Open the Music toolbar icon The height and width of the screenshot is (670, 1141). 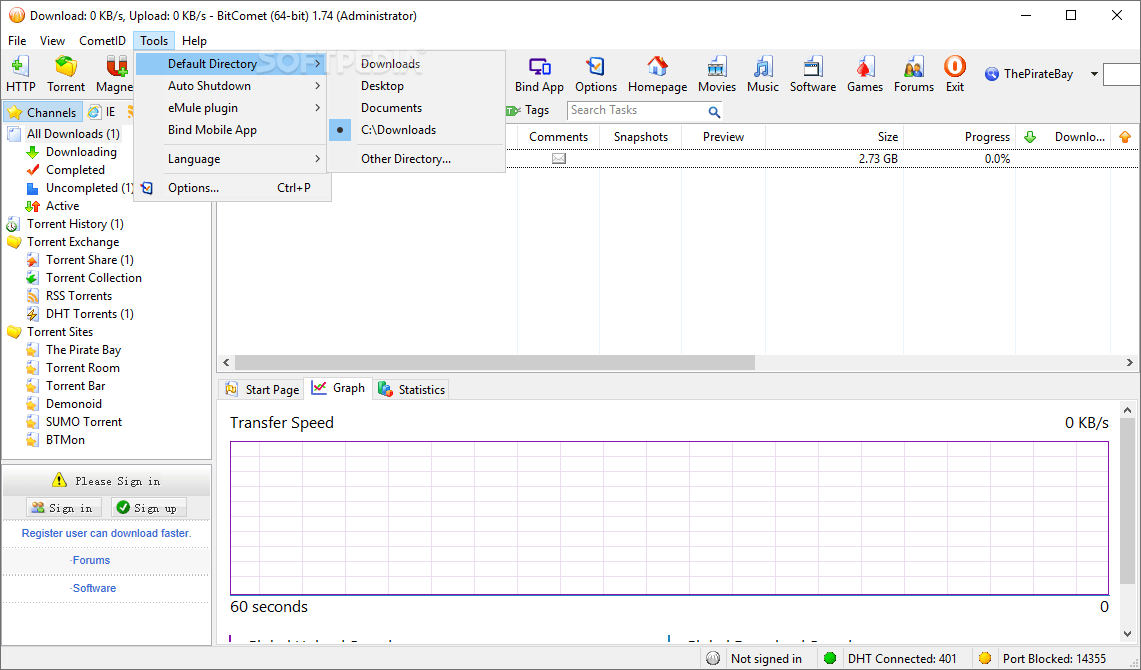coord(763,73)
